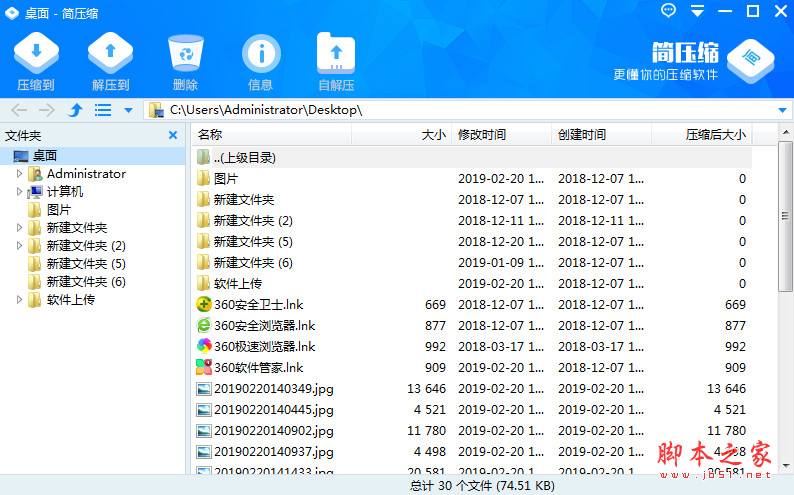Click the 解压到 extract icon

110,53
